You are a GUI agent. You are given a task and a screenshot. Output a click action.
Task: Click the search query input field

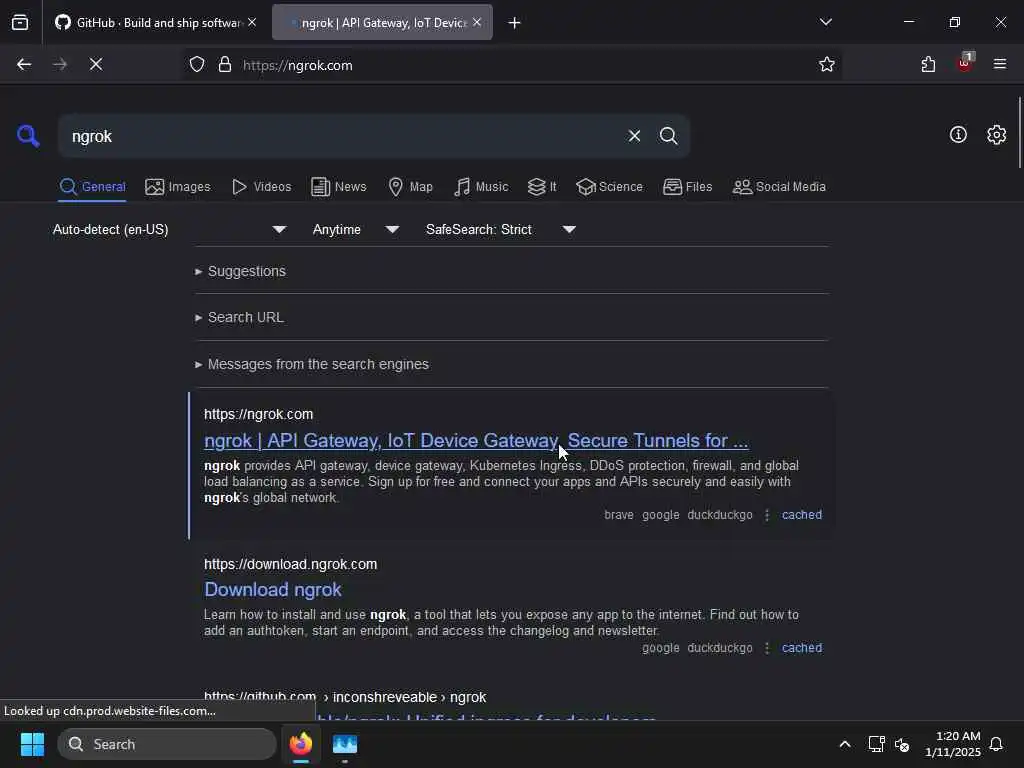click(x=343, y=136)
